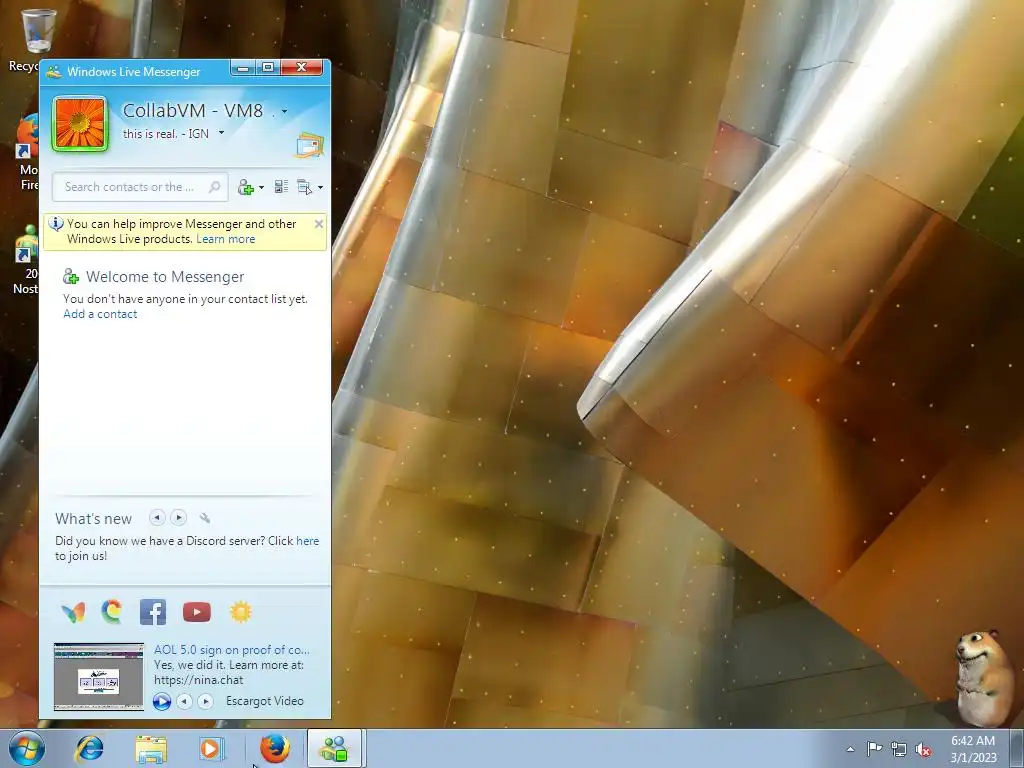Show previous What's new item

point(157,518)
